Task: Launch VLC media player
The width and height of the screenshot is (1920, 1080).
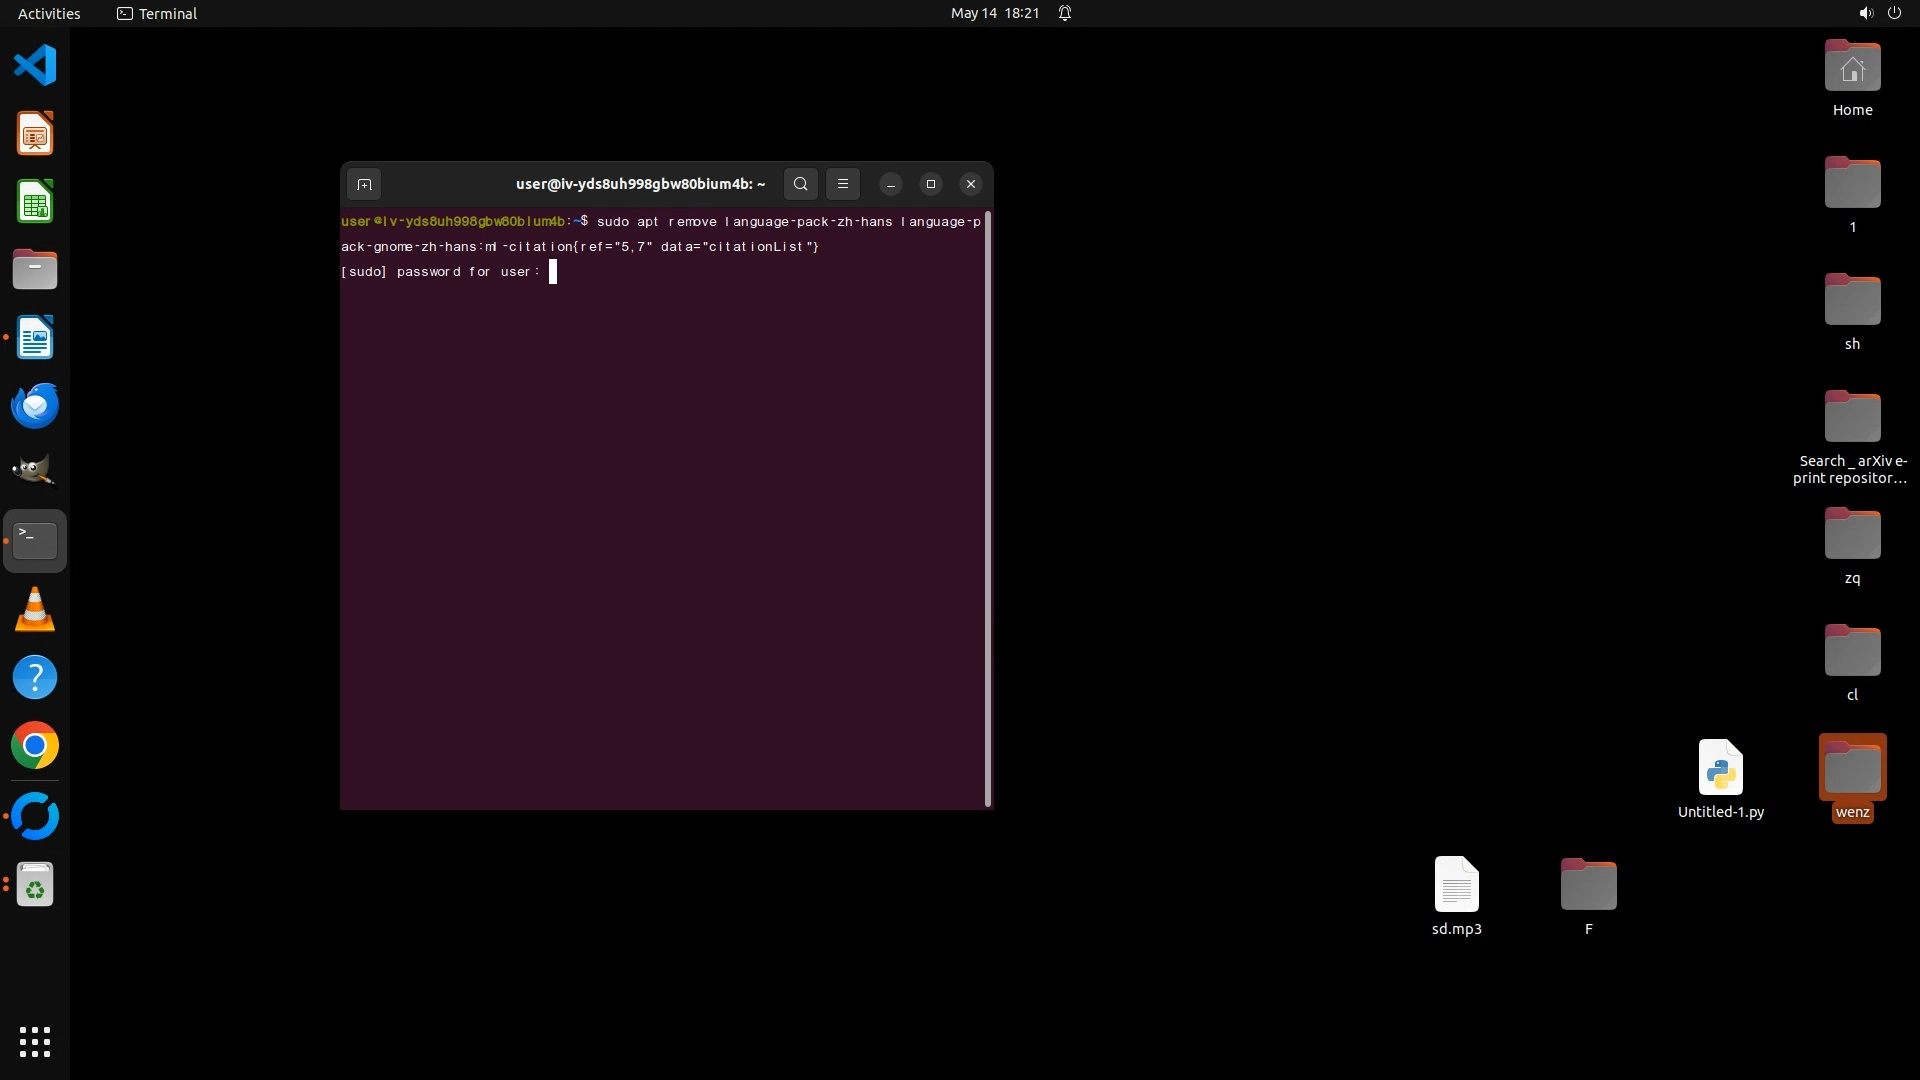Action: coord(35,609)
